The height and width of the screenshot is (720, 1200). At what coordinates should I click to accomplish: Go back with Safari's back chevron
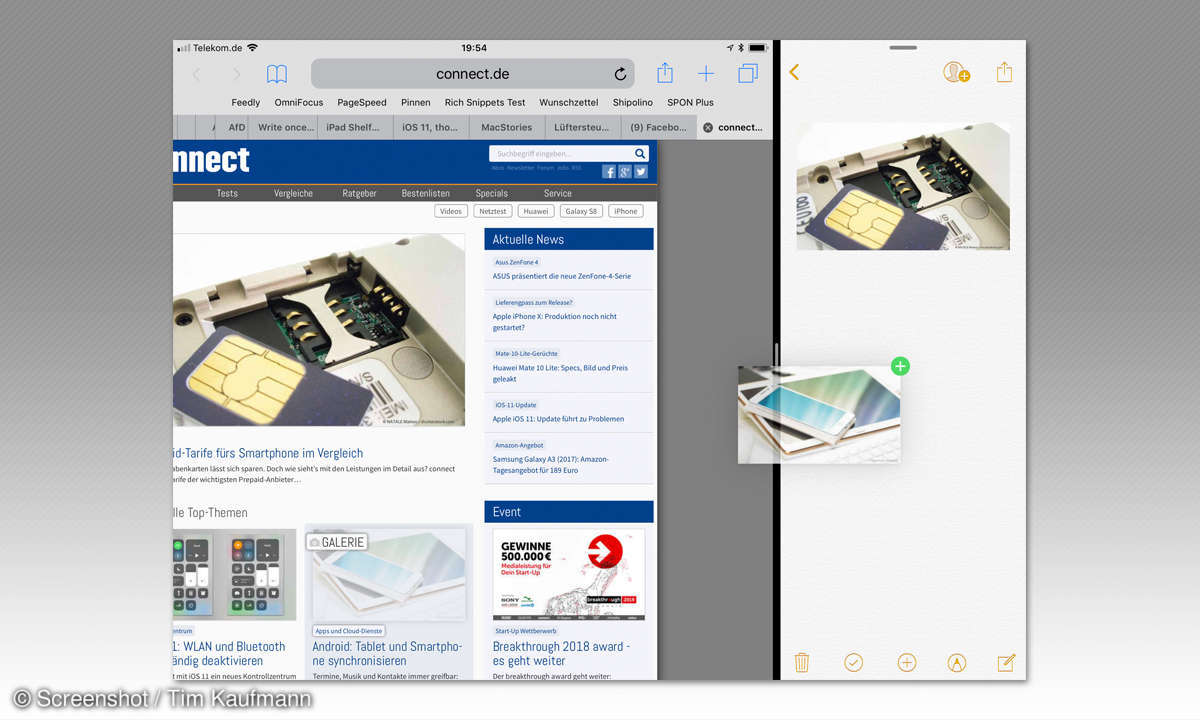coord(197,74)
